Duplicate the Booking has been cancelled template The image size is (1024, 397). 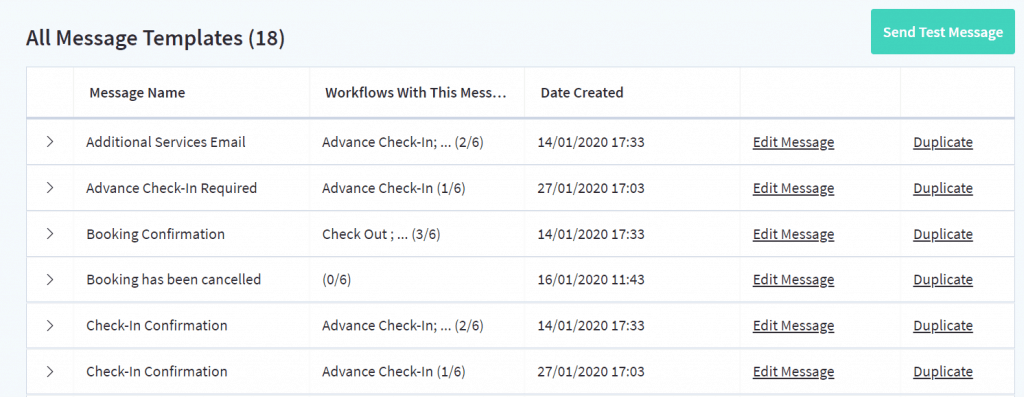(x=943, y=279)
